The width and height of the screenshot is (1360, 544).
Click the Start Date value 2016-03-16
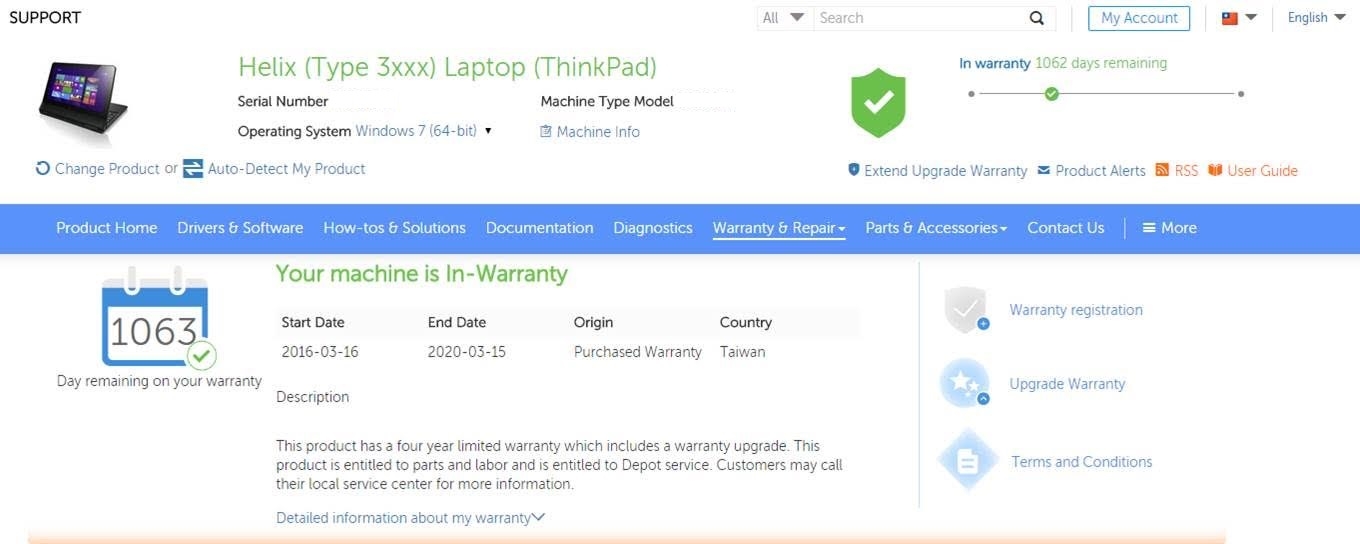[x=320, y=352]
